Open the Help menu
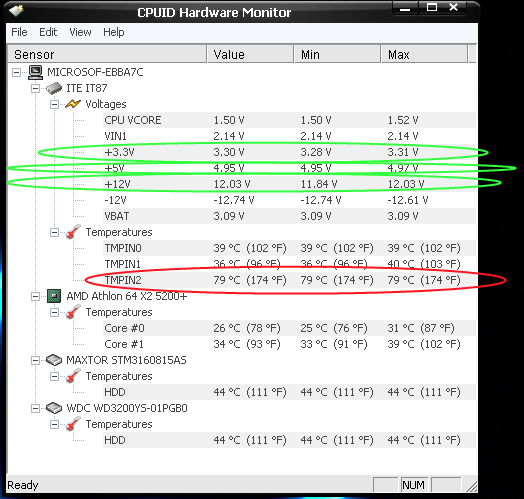Screen dimensions: 524x499 point(114,32)
